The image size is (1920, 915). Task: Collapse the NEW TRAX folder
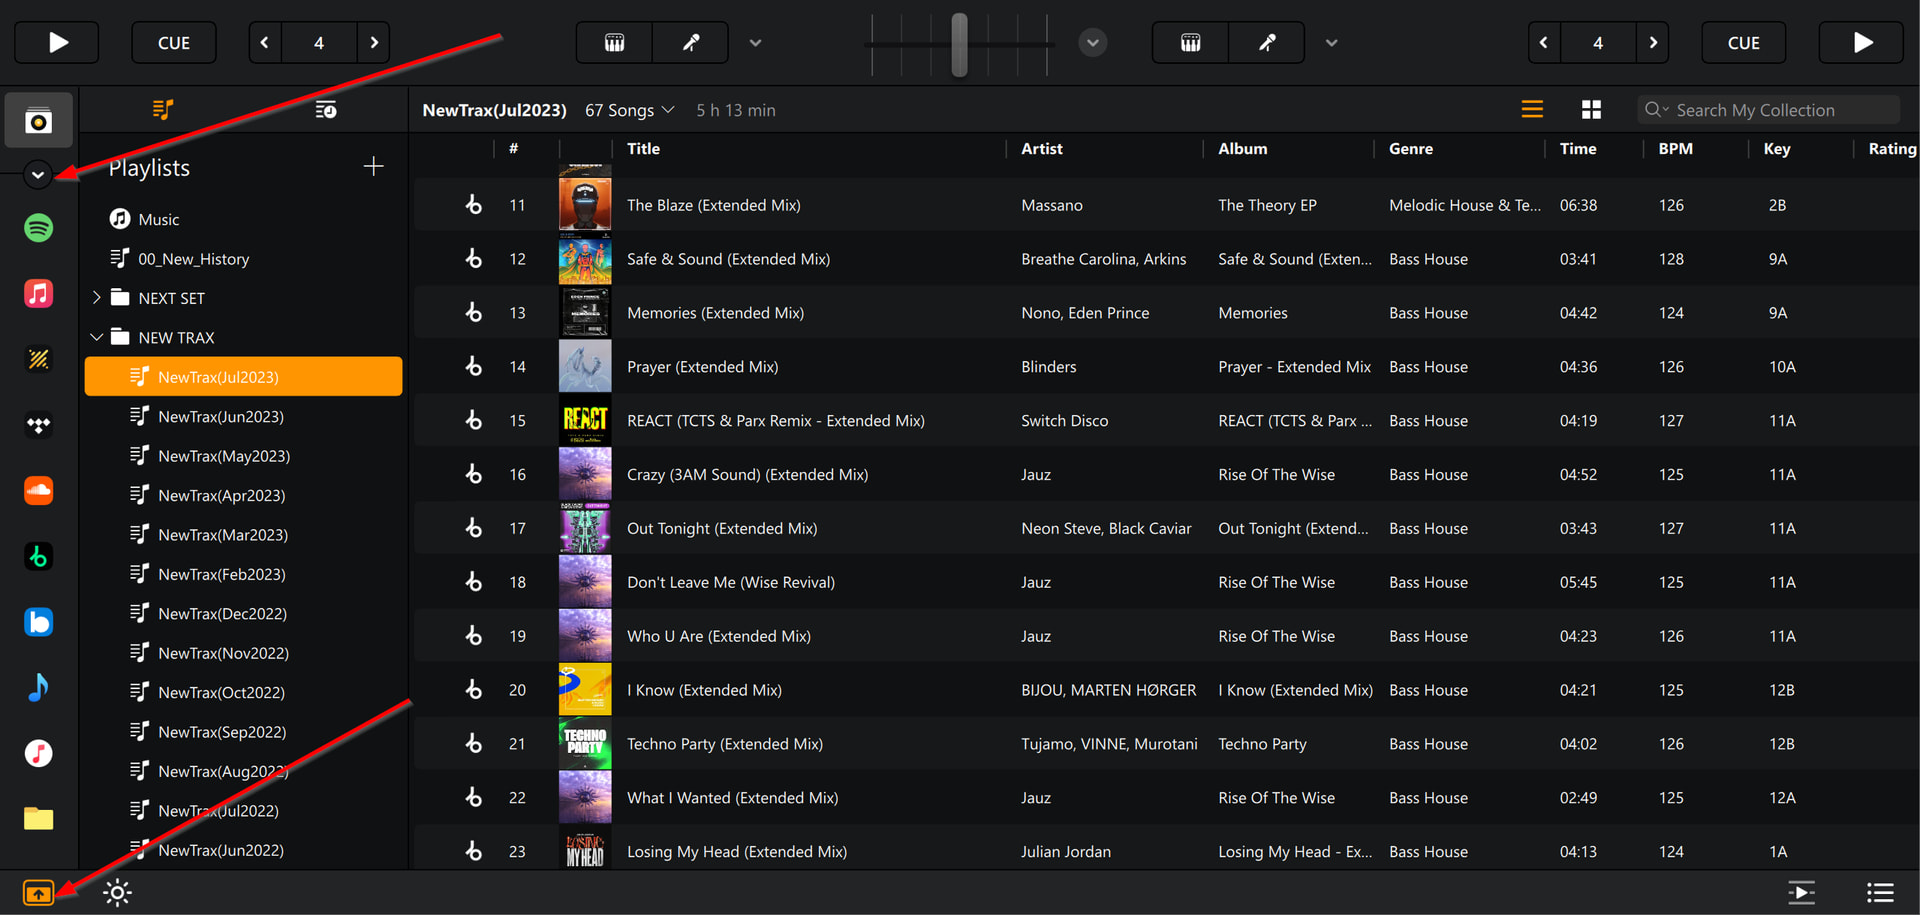click(97, 338)
